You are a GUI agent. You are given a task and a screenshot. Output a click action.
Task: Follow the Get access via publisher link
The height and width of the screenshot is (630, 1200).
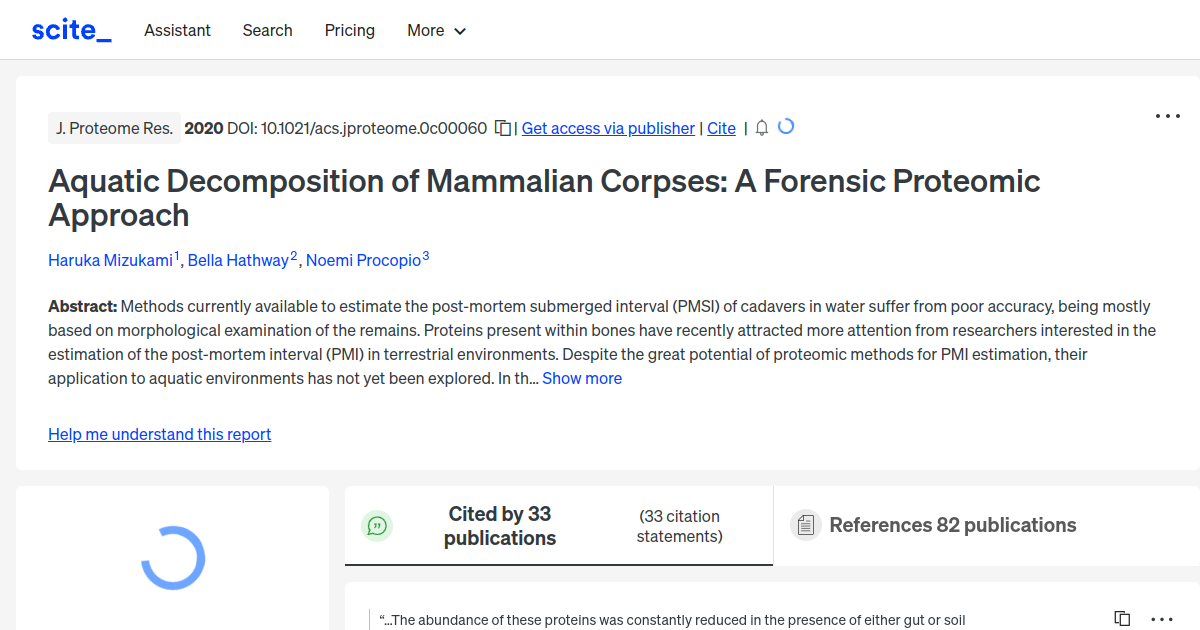[607, 128]
